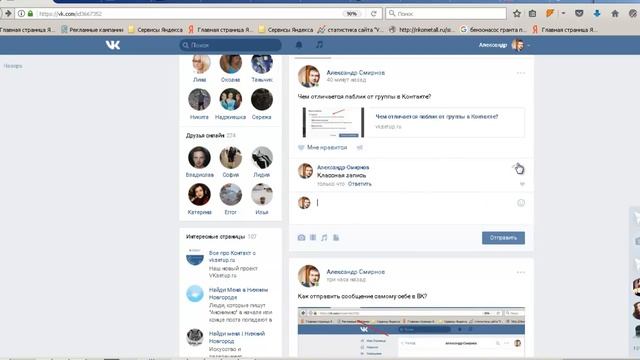Attach audio with the music note icon
The width and height of the screenshot is (640, 360).
(324, 238)
